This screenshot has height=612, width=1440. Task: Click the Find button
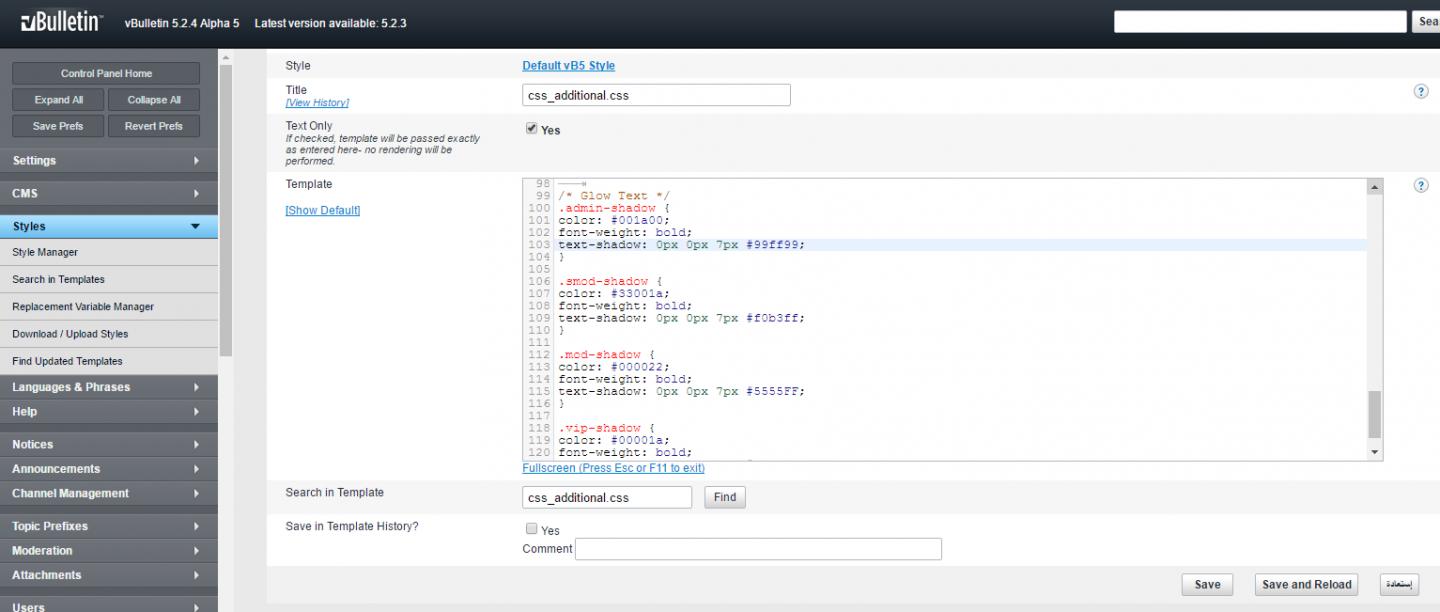tap(725, 497)
